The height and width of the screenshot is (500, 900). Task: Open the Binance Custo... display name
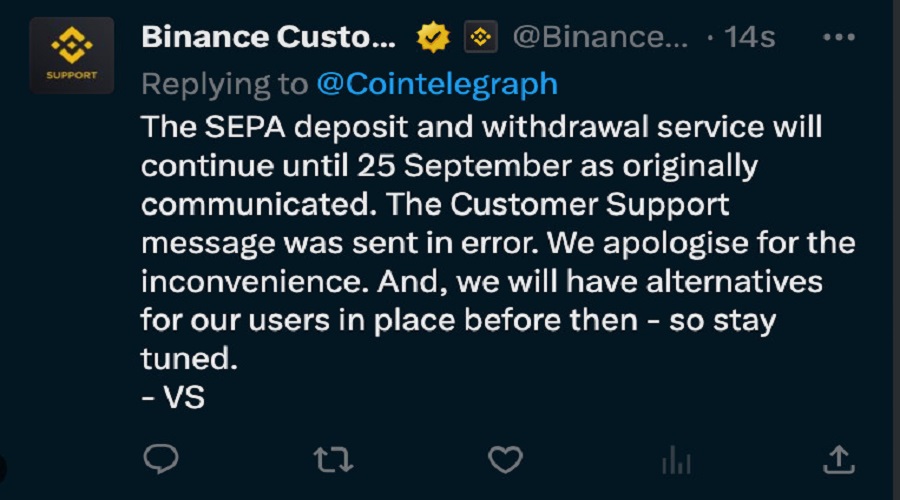click(x=268, y=37)
